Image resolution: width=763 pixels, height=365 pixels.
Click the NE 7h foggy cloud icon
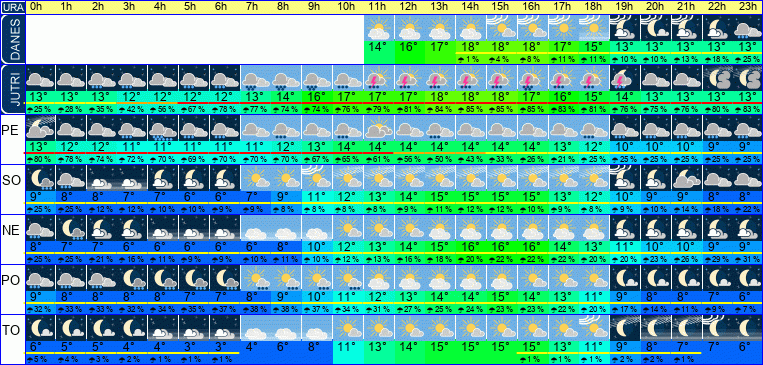[x=256, y=228]
